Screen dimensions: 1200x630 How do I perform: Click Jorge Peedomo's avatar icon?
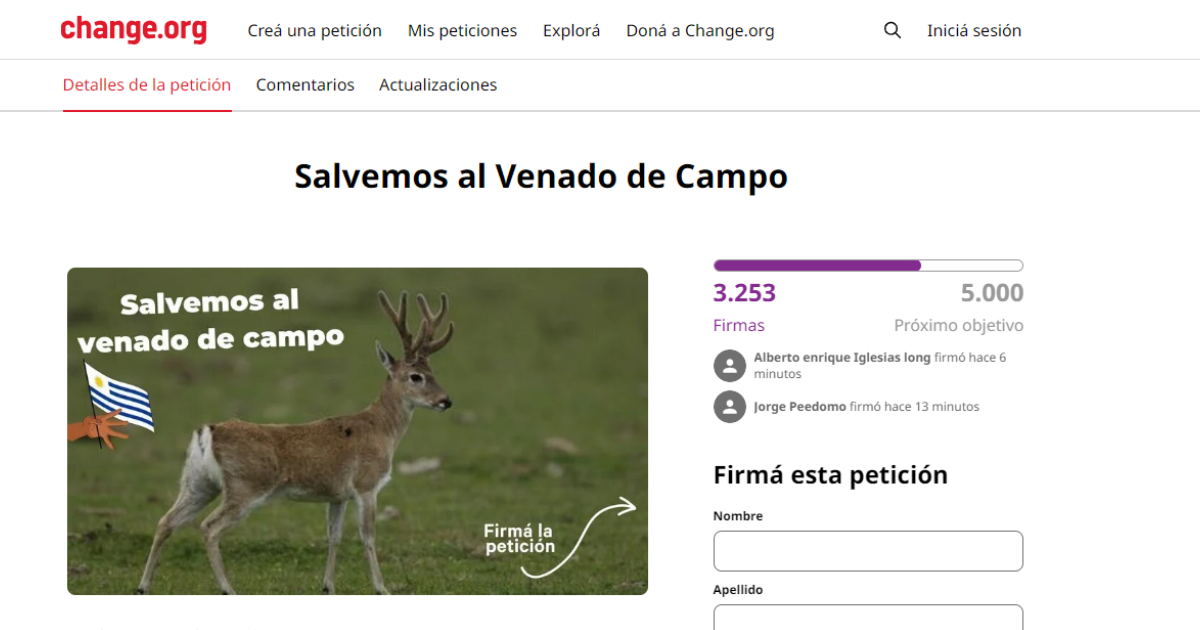point(730,407)
